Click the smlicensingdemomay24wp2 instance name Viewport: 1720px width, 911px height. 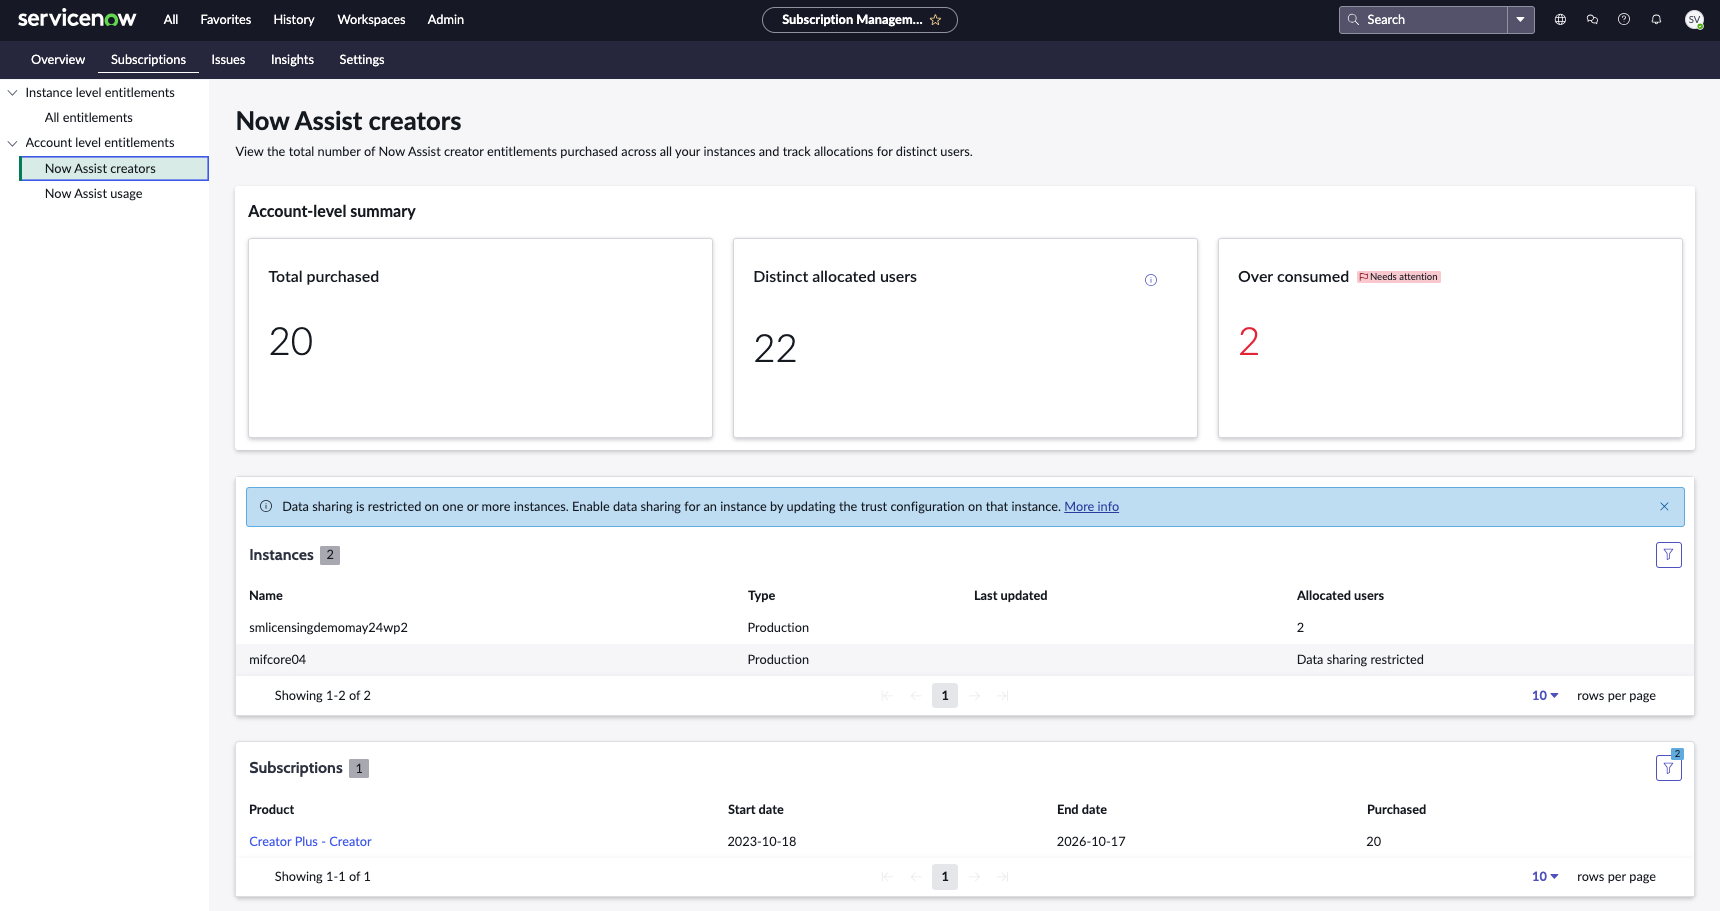328,628
